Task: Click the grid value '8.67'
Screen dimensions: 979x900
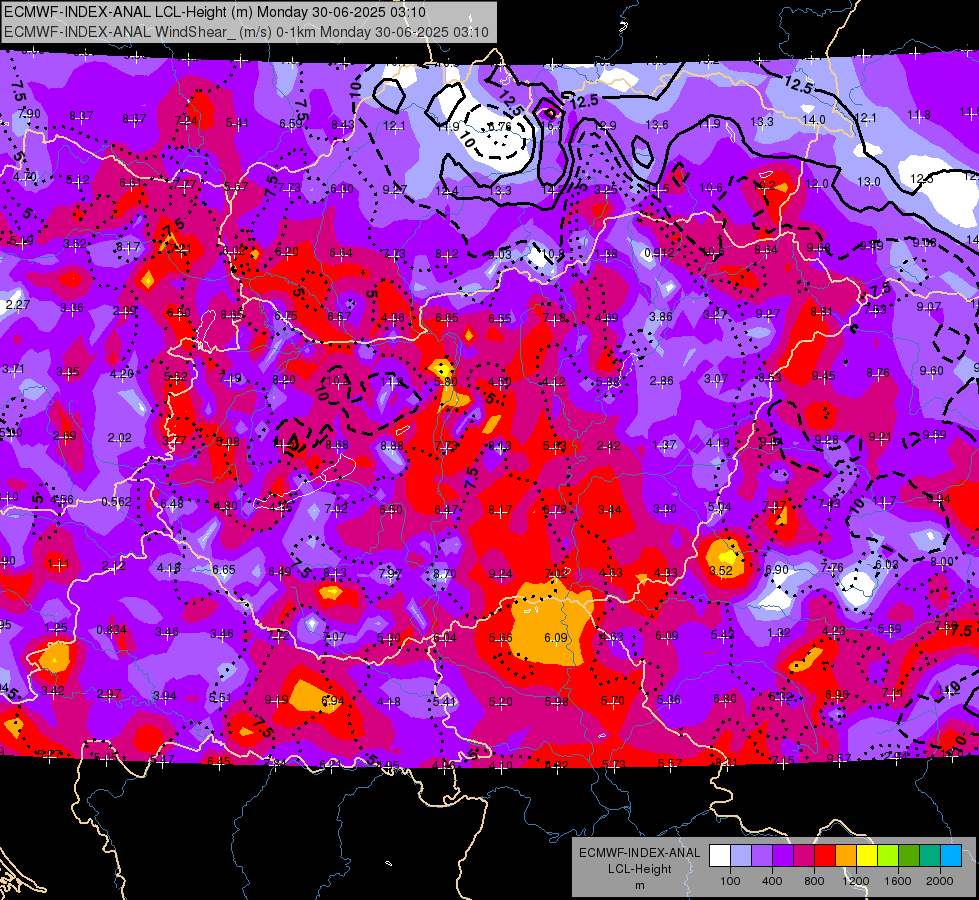Action: click(134, 119)
